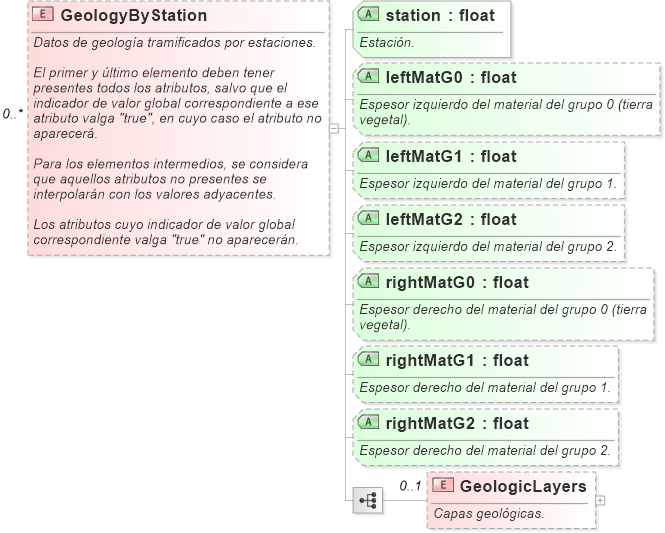Viewport: 665px width, 533px height.
Task: Click 'Espesor izquierdo del material del grupo 2.'
Action: pos(488,246)
